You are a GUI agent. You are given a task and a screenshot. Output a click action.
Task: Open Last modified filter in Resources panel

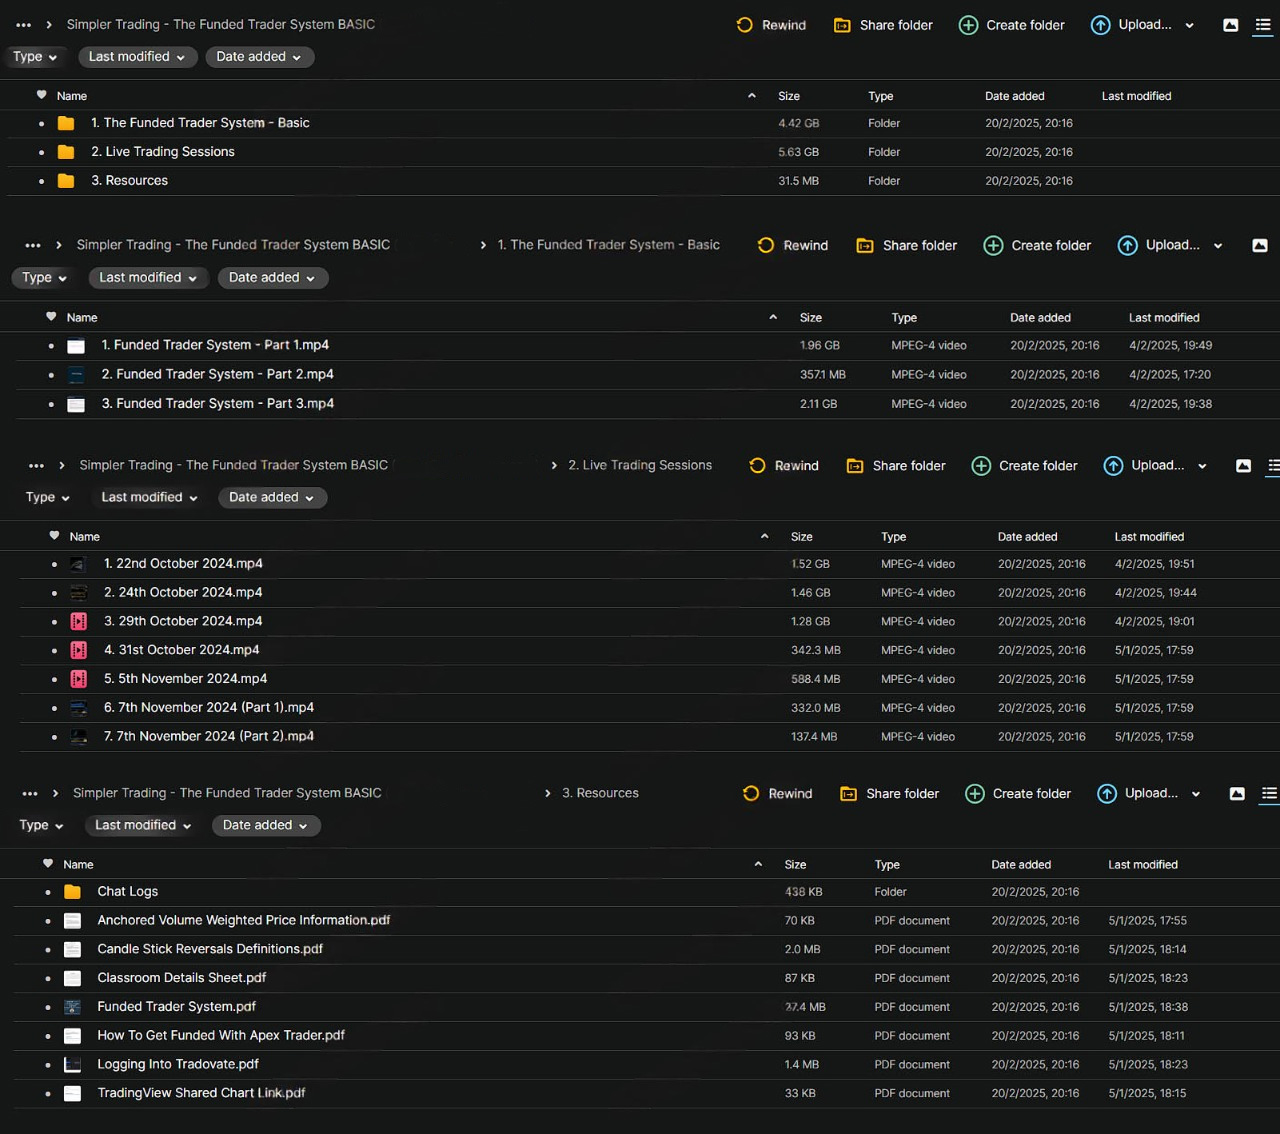point(143,826)
